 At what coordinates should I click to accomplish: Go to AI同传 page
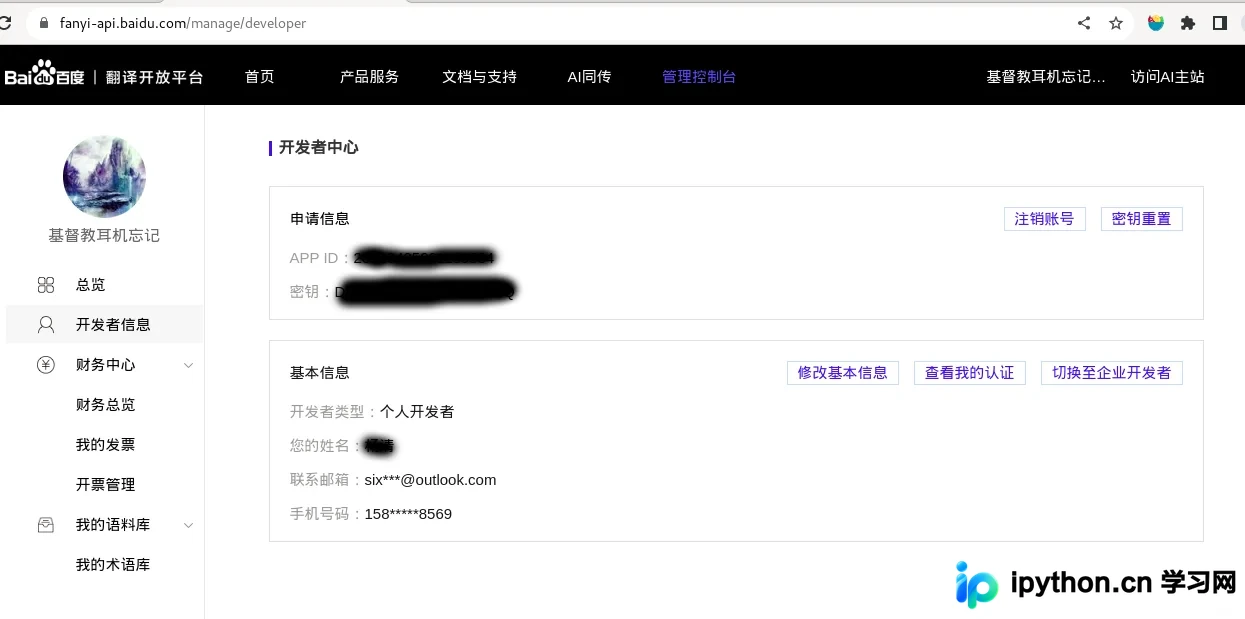tap(589, 76)
